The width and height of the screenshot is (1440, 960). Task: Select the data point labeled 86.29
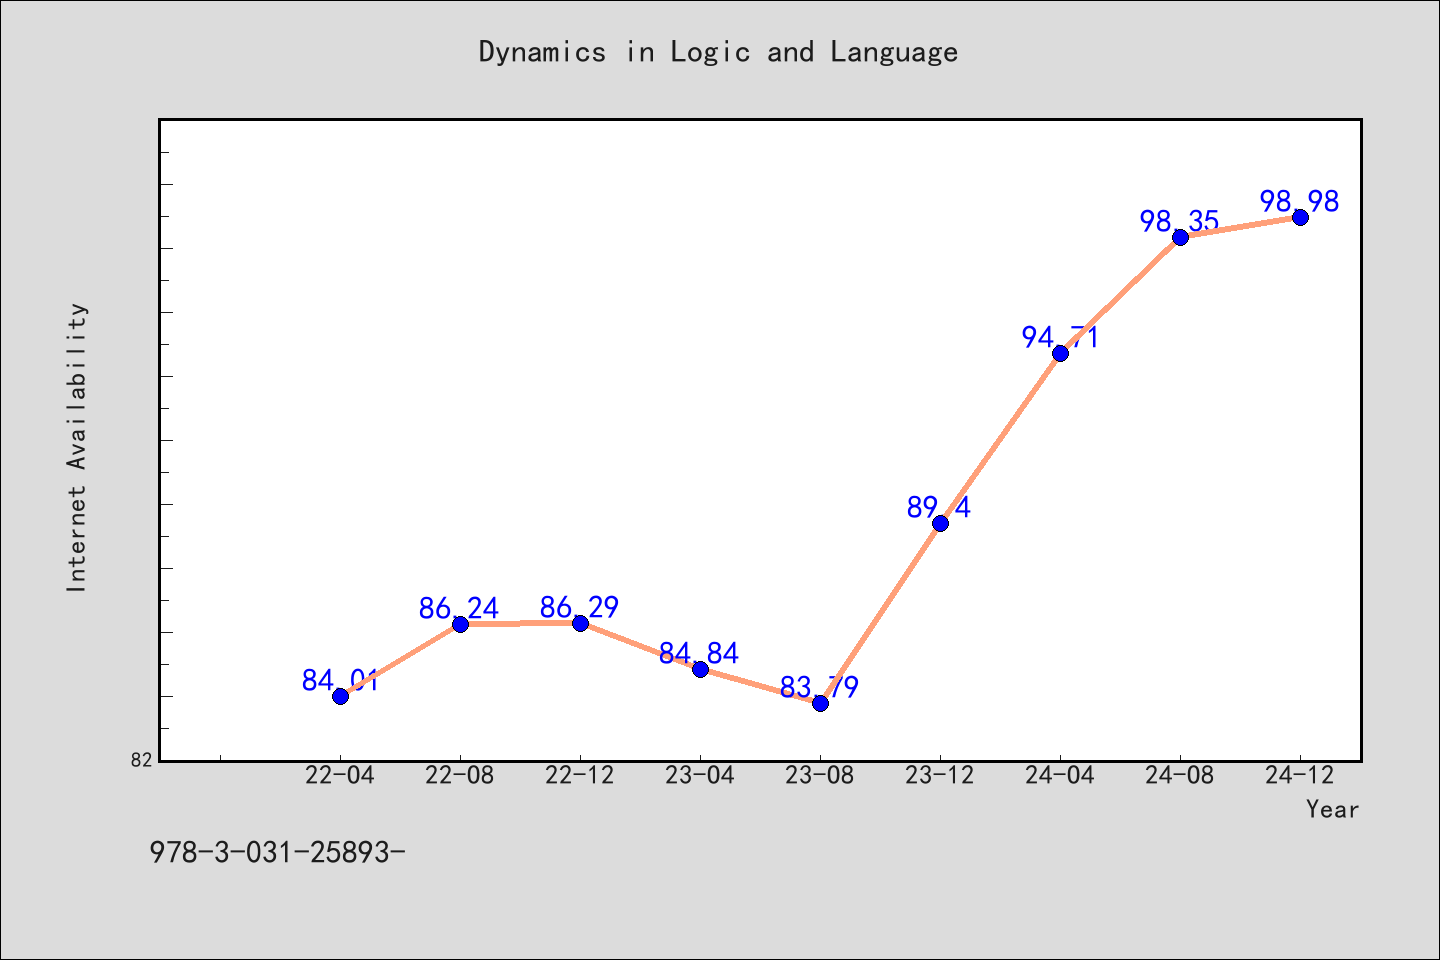point(580,623)
